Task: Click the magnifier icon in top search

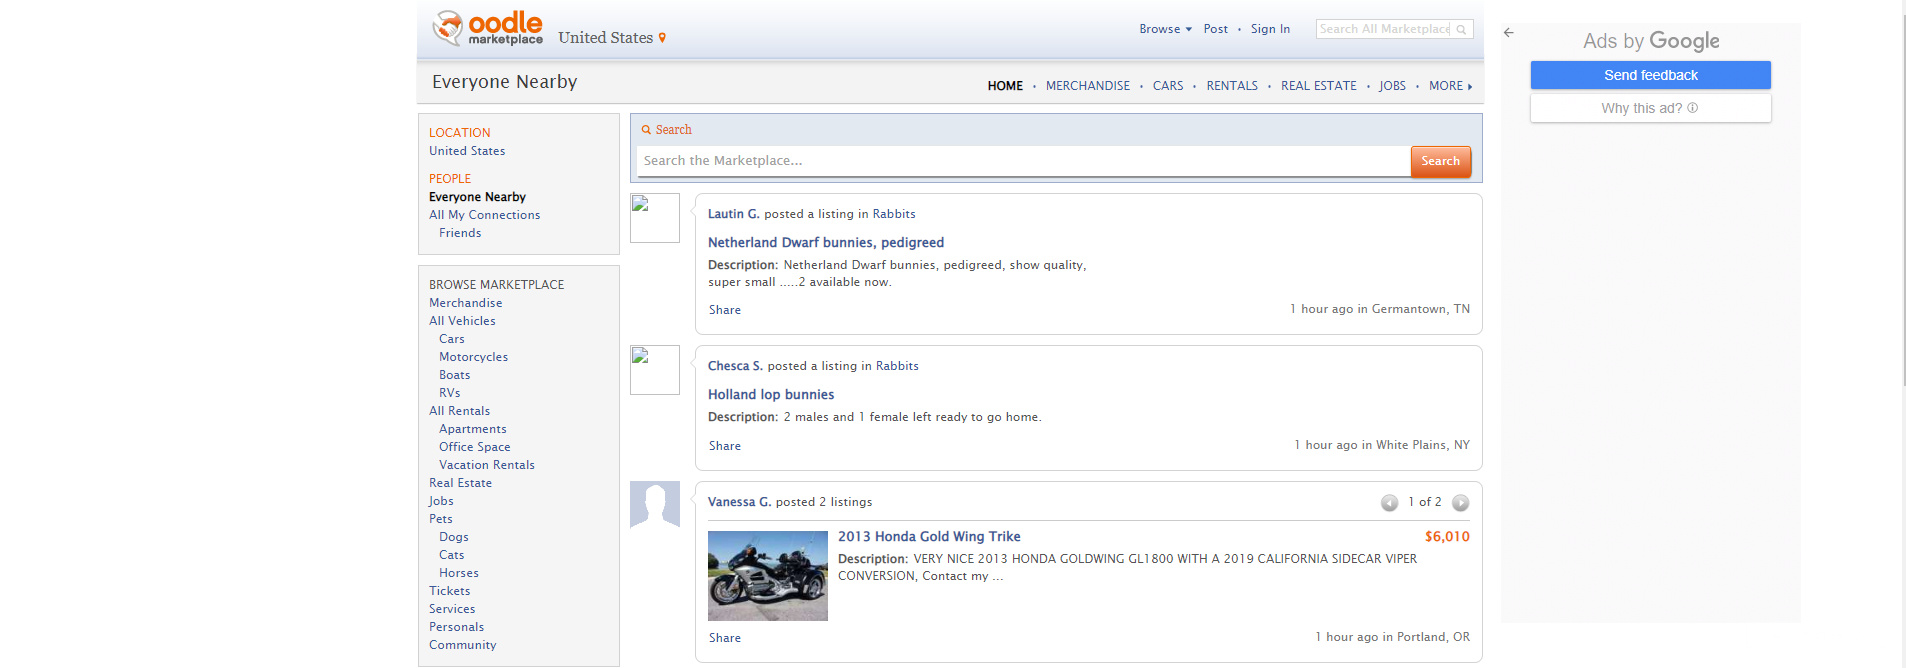Action: (1461, 30)
